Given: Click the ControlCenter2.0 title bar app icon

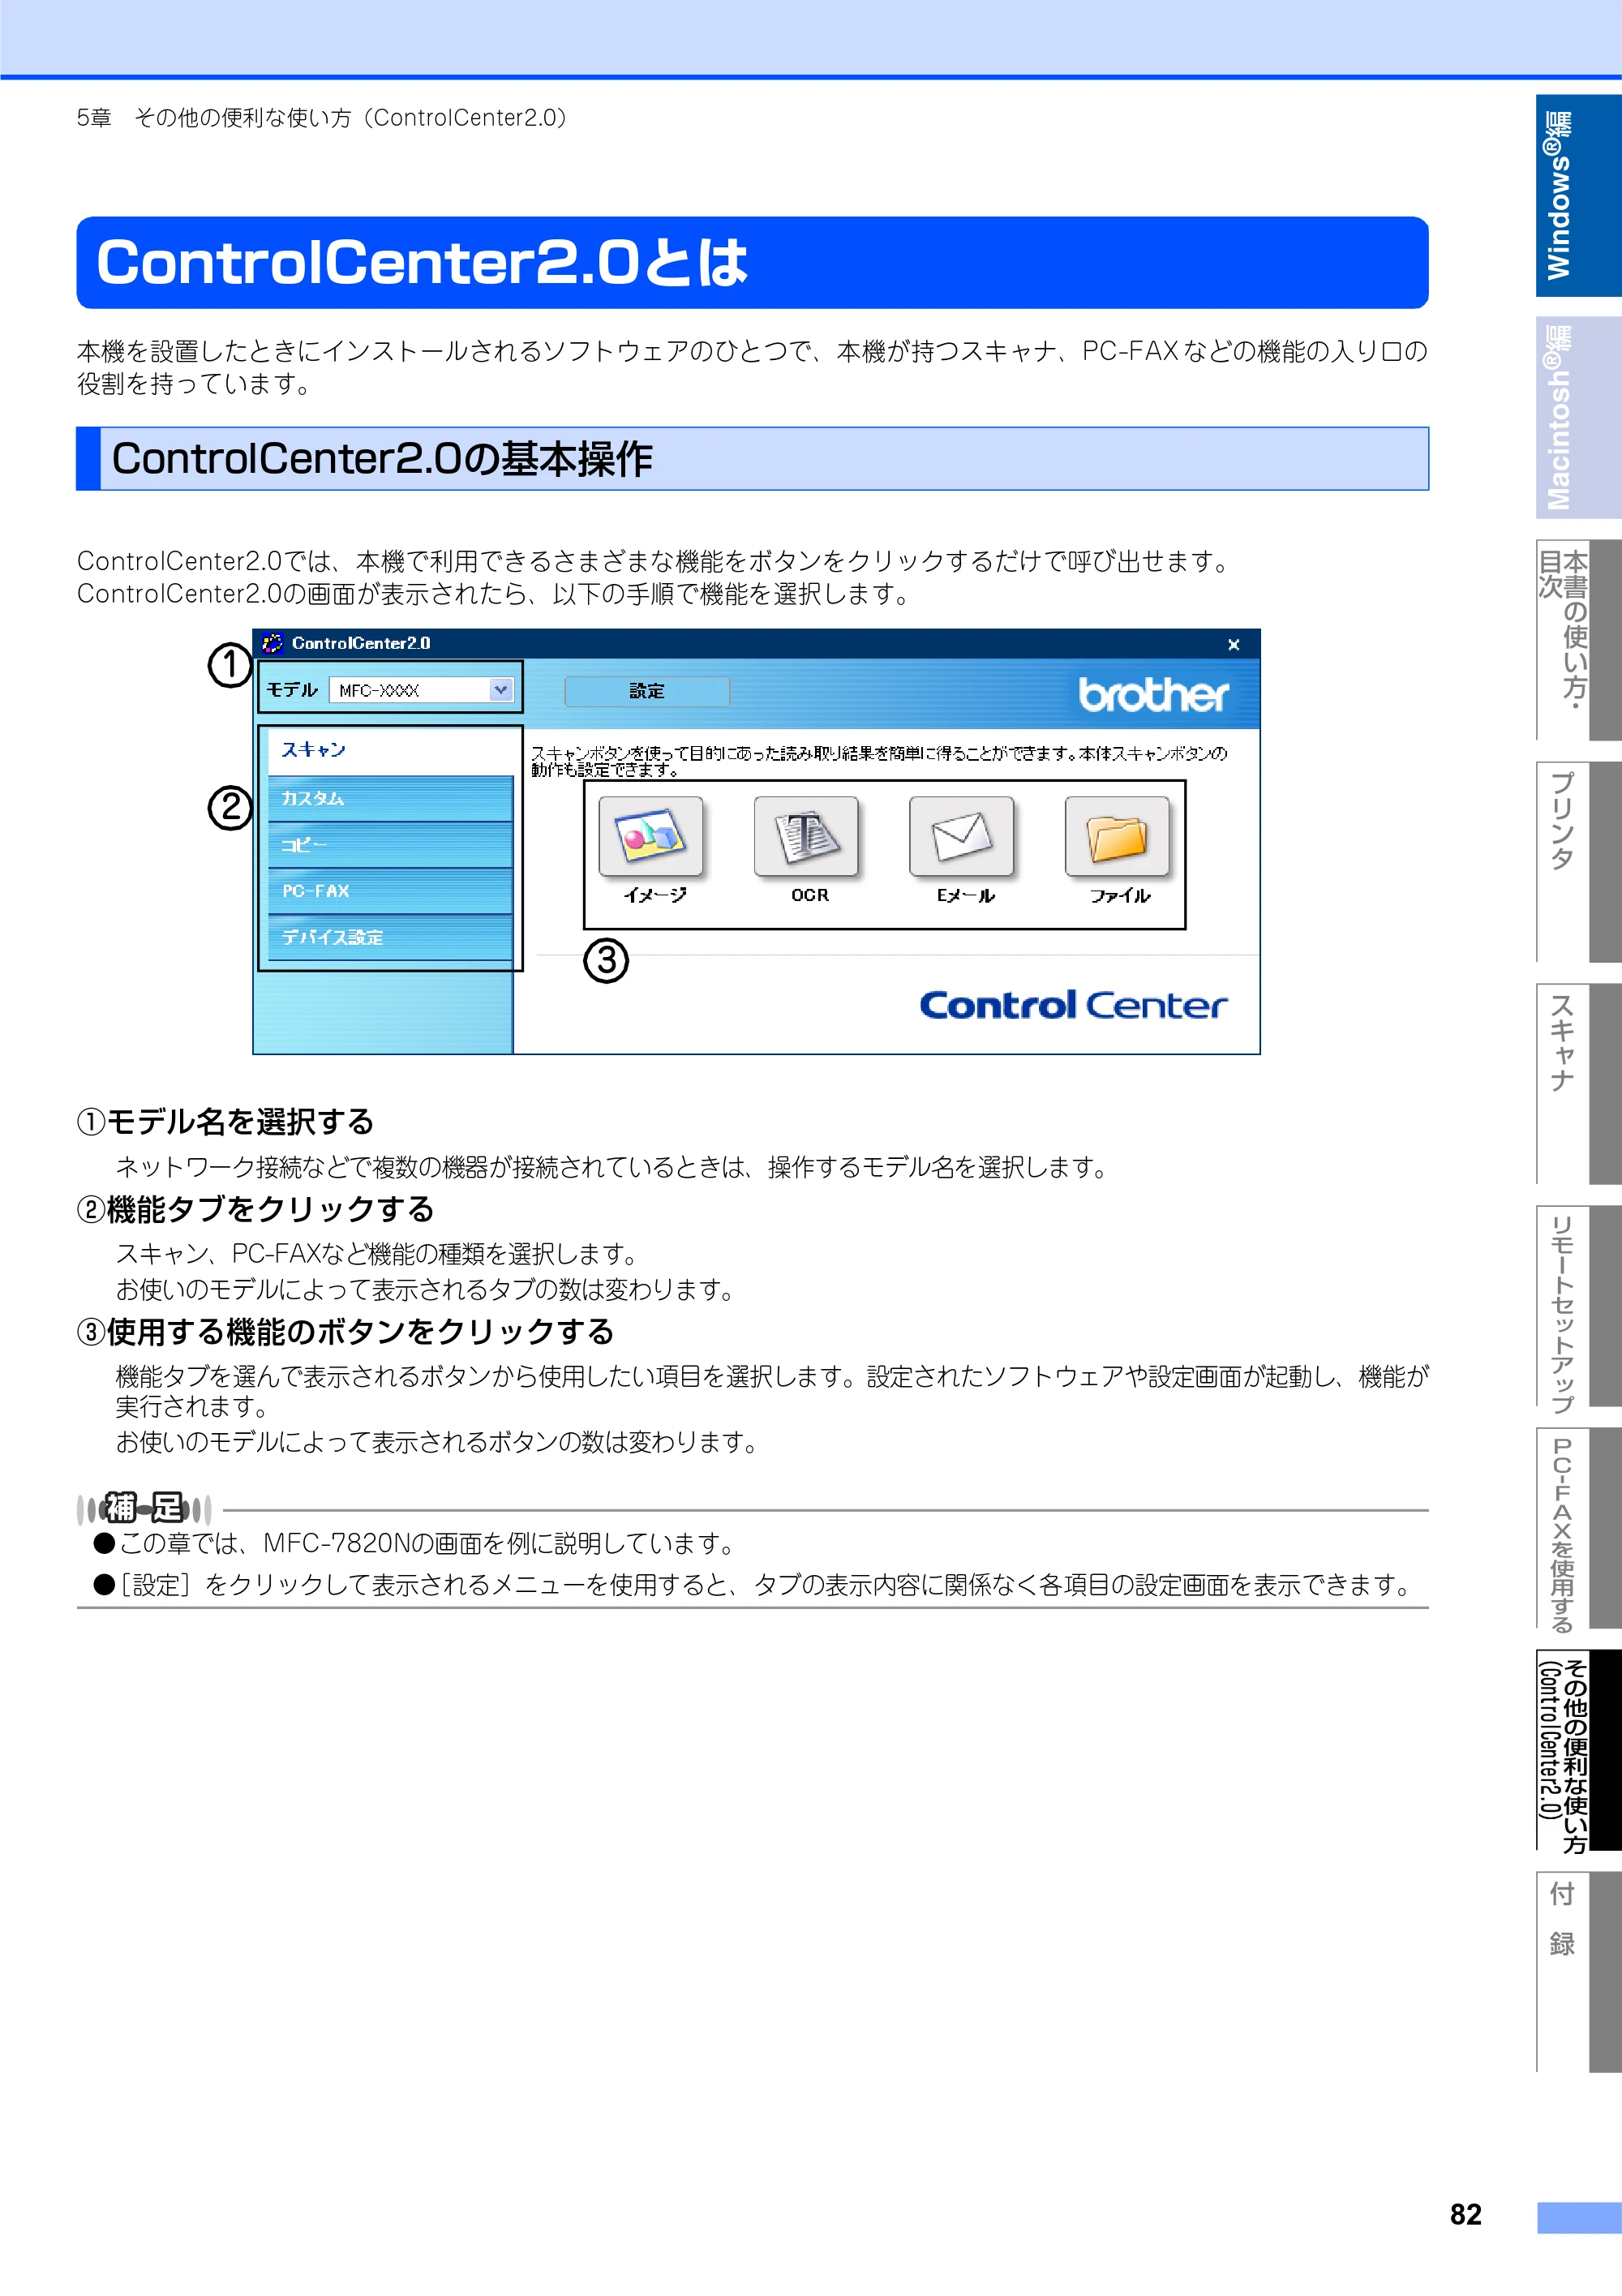Looking at the screenshot, I should (272, 643).
